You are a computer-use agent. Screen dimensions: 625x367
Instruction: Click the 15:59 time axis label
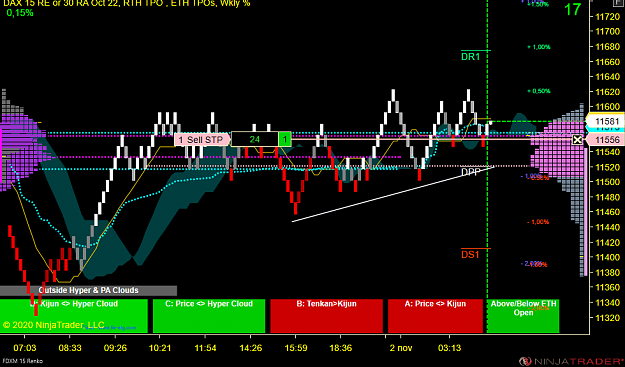[295, 348]
